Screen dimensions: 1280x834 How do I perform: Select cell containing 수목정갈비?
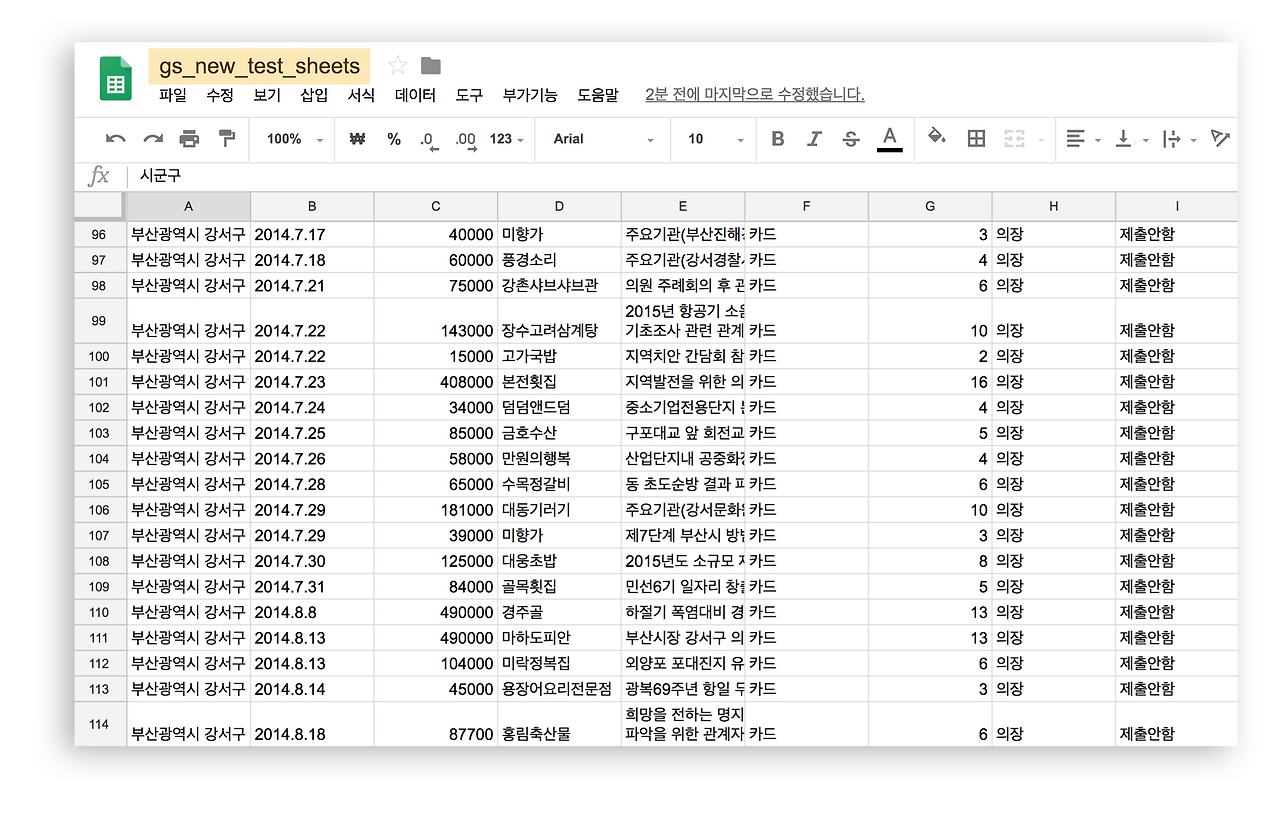click(559, 484)
